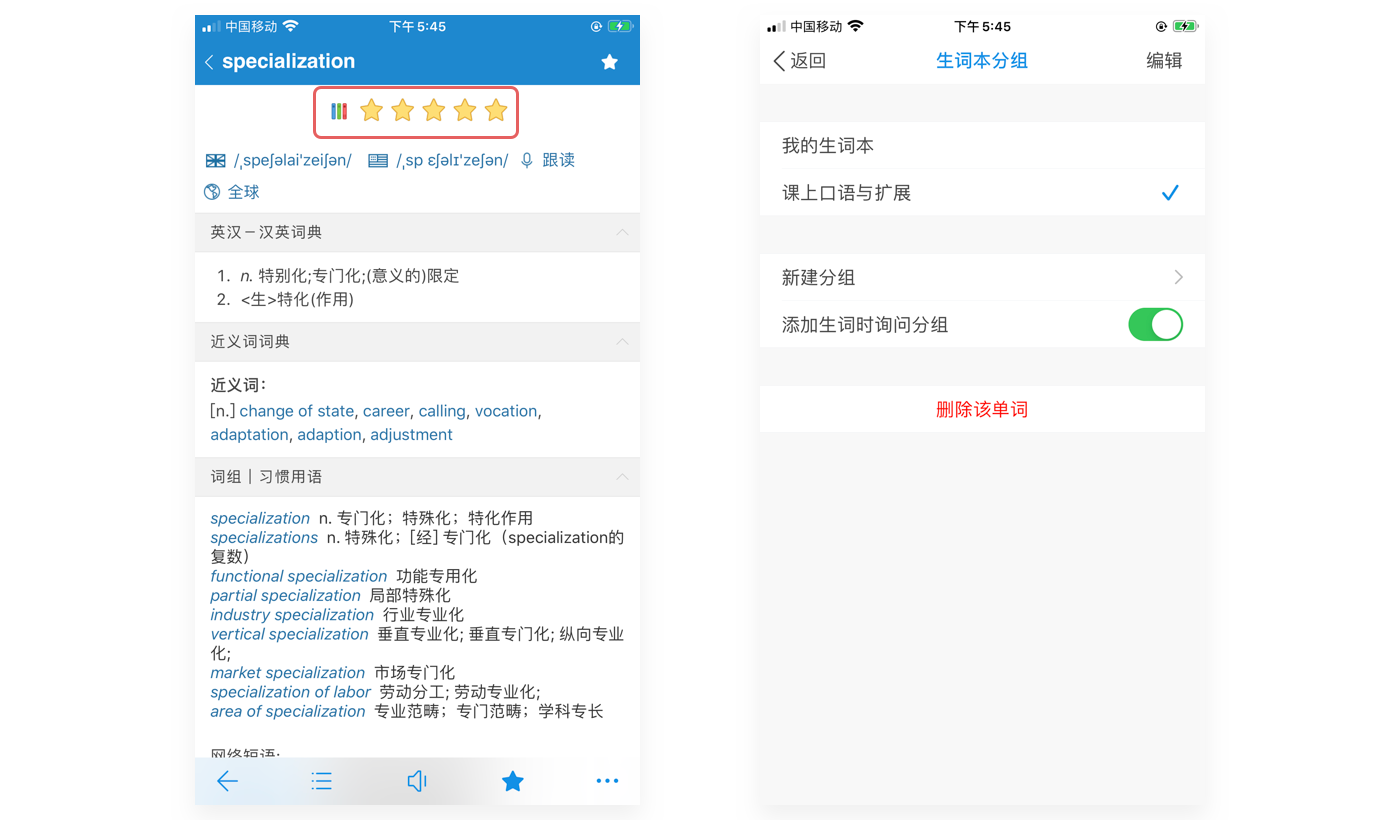This screenshot has height=820, width=1400.
Task: Open synonym 'career'
Action: [386, 411]
